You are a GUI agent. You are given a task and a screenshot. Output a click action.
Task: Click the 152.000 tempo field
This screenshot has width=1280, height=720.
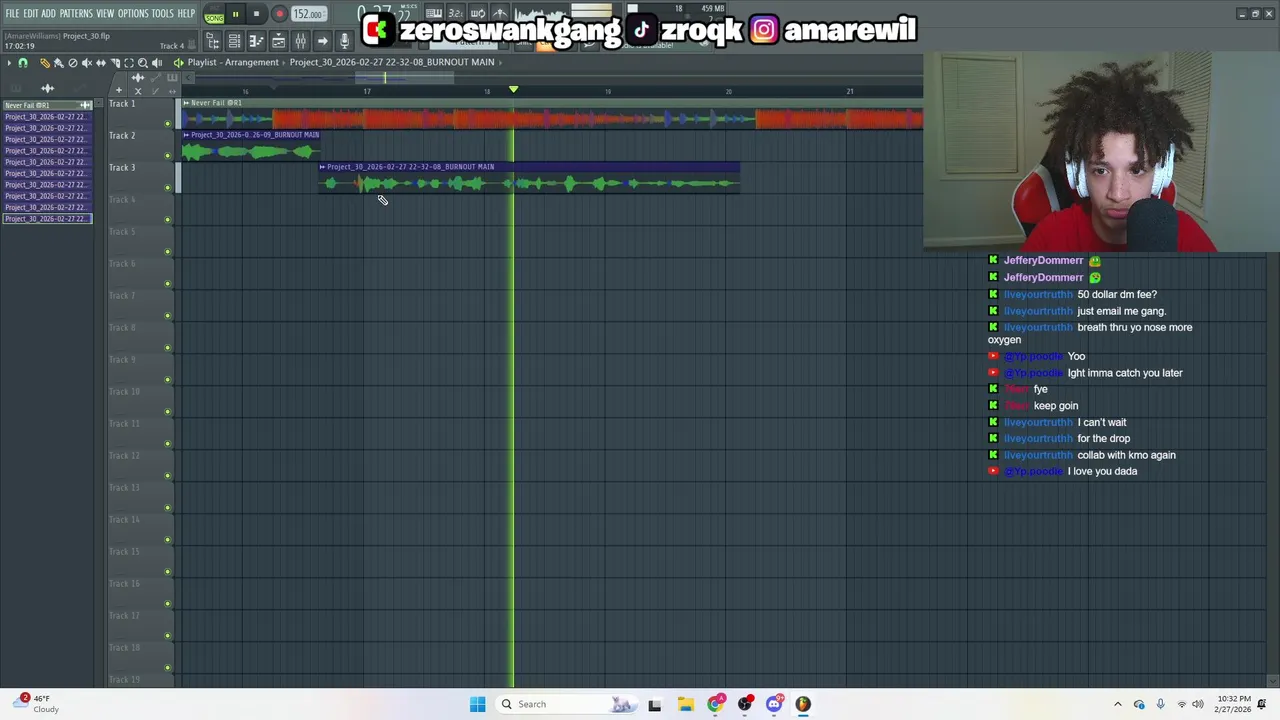[x=308, y=14]
